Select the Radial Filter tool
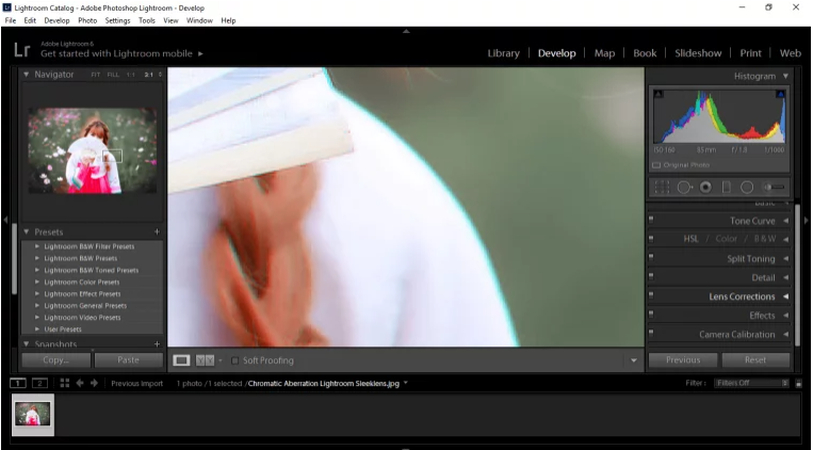The image size is (813, 450). (747, 187)
